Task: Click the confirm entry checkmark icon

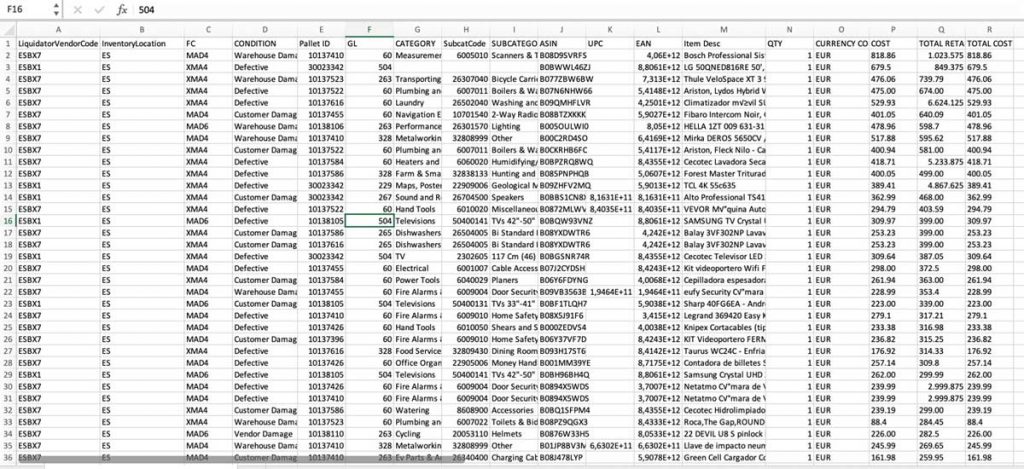Action: point(98,9)
